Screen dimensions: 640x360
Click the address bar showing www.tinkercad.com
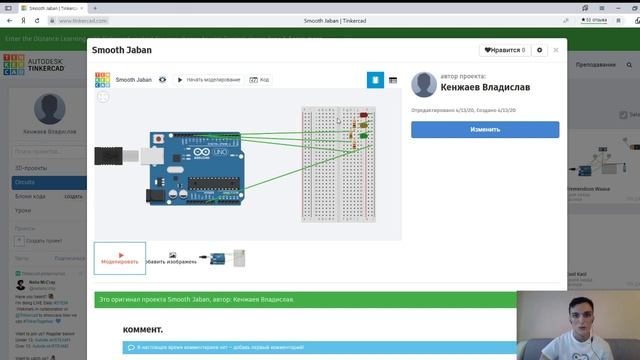[83, 20]
